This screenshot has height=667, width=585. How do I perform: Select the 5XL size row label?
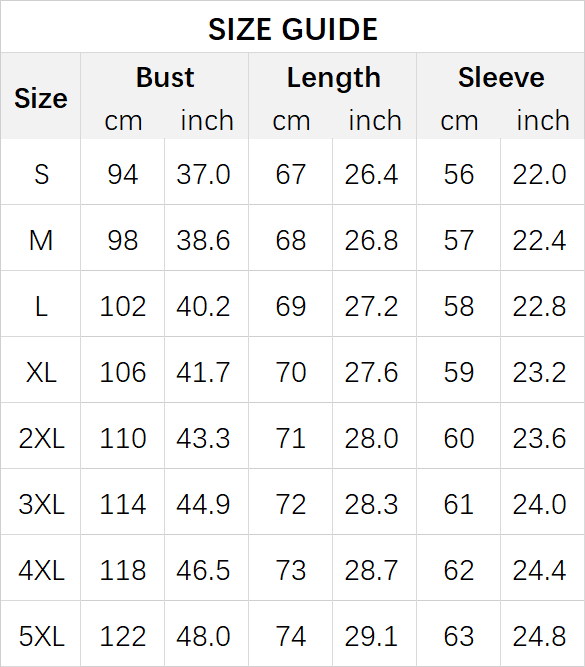tap(41, 636)
